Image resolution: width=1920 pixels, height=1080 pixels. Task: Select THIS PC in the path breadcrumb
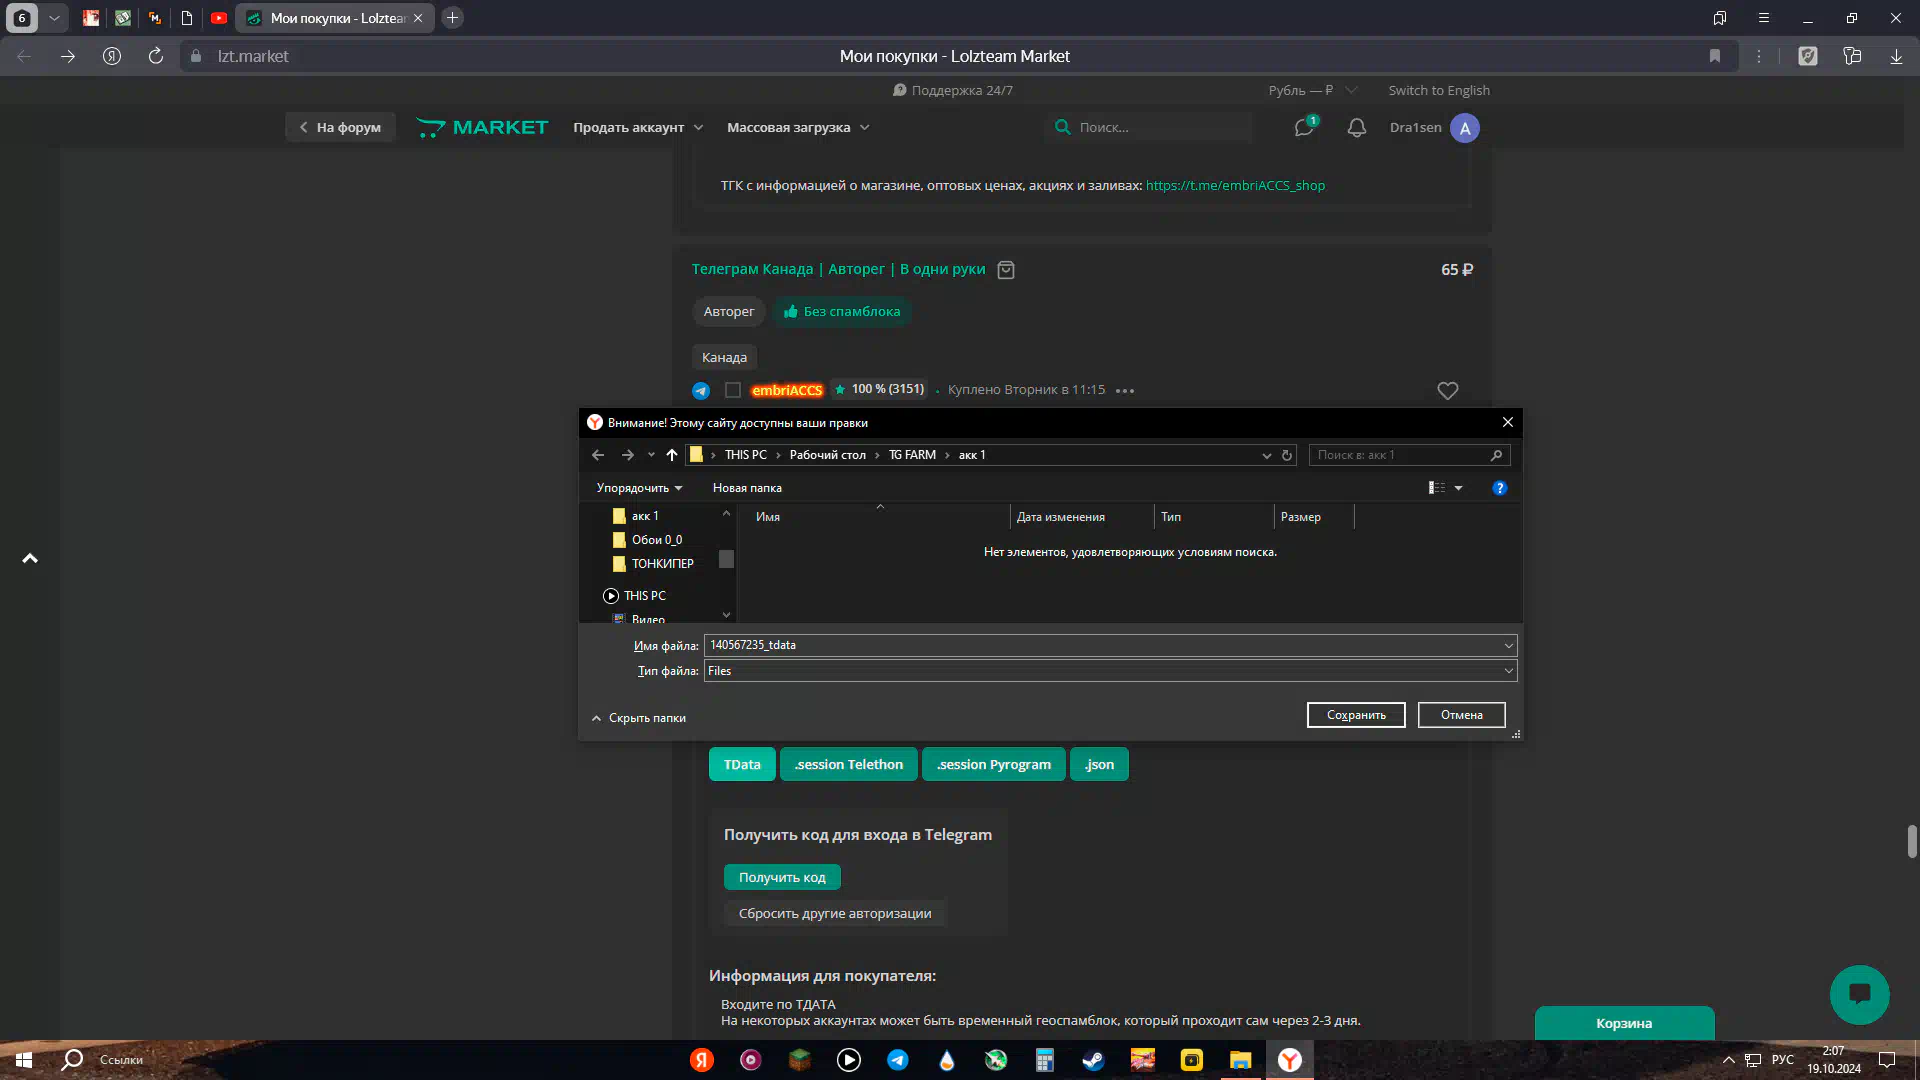[745, 455]
